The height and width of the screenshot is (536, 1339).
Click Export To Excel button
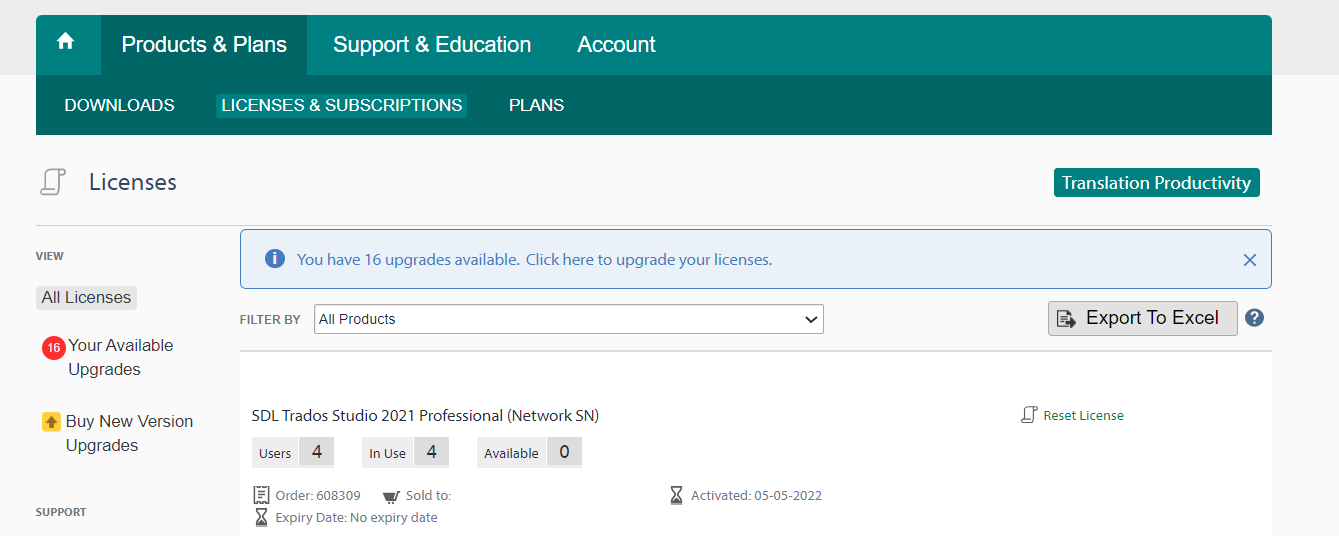coord(1142,318)
